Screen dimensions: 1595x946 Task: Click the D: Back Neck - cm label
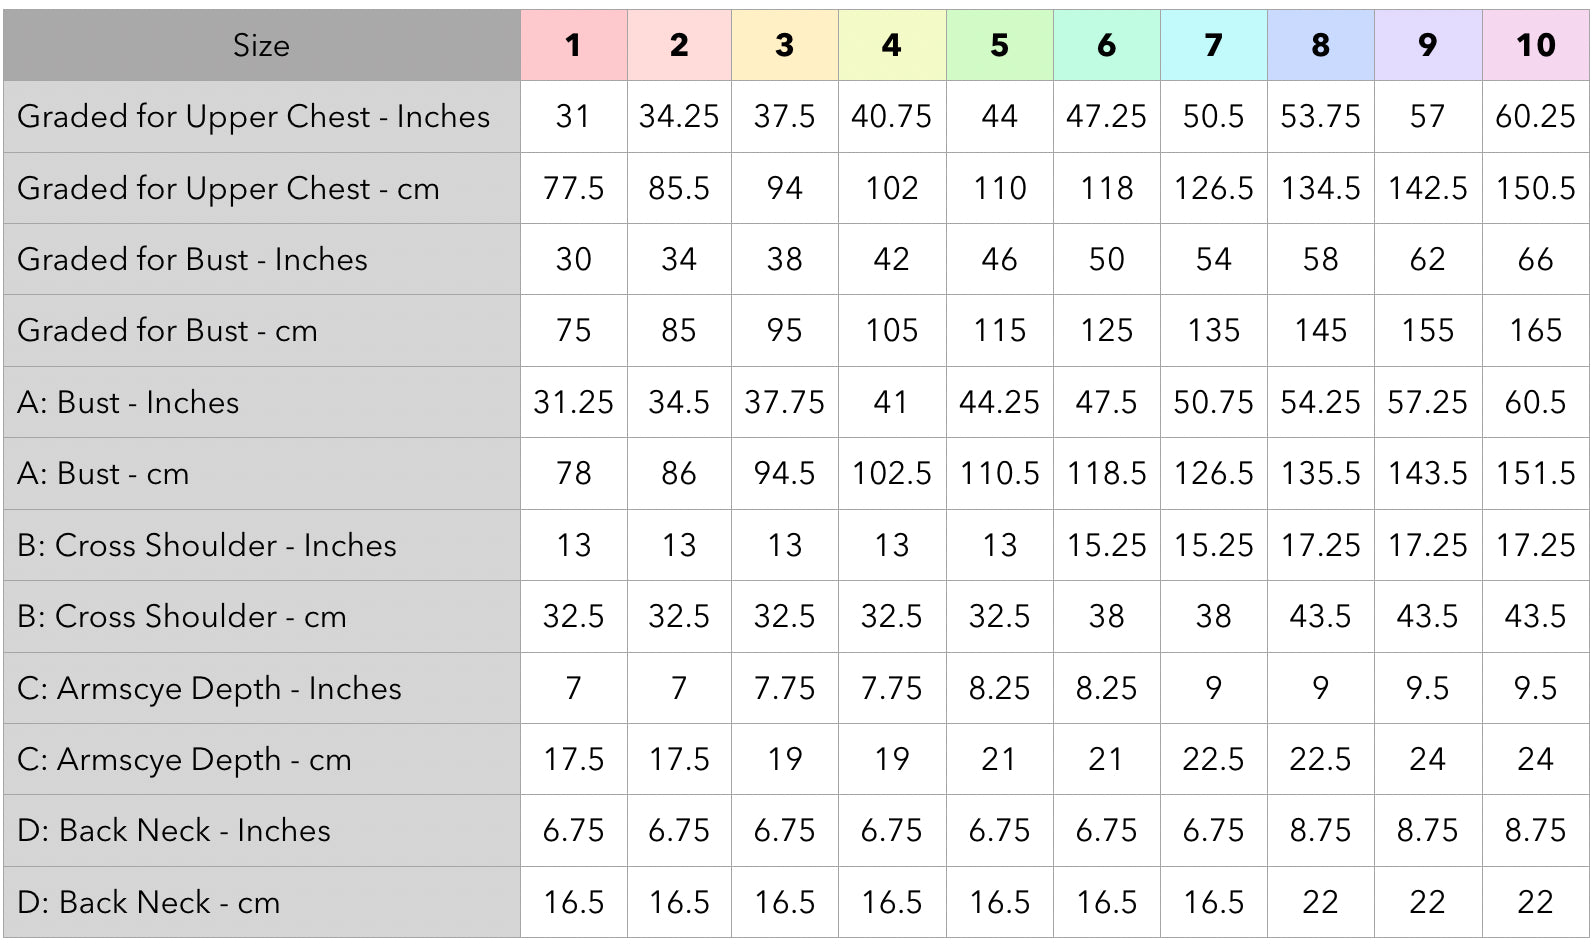click(x=148, y=903)
